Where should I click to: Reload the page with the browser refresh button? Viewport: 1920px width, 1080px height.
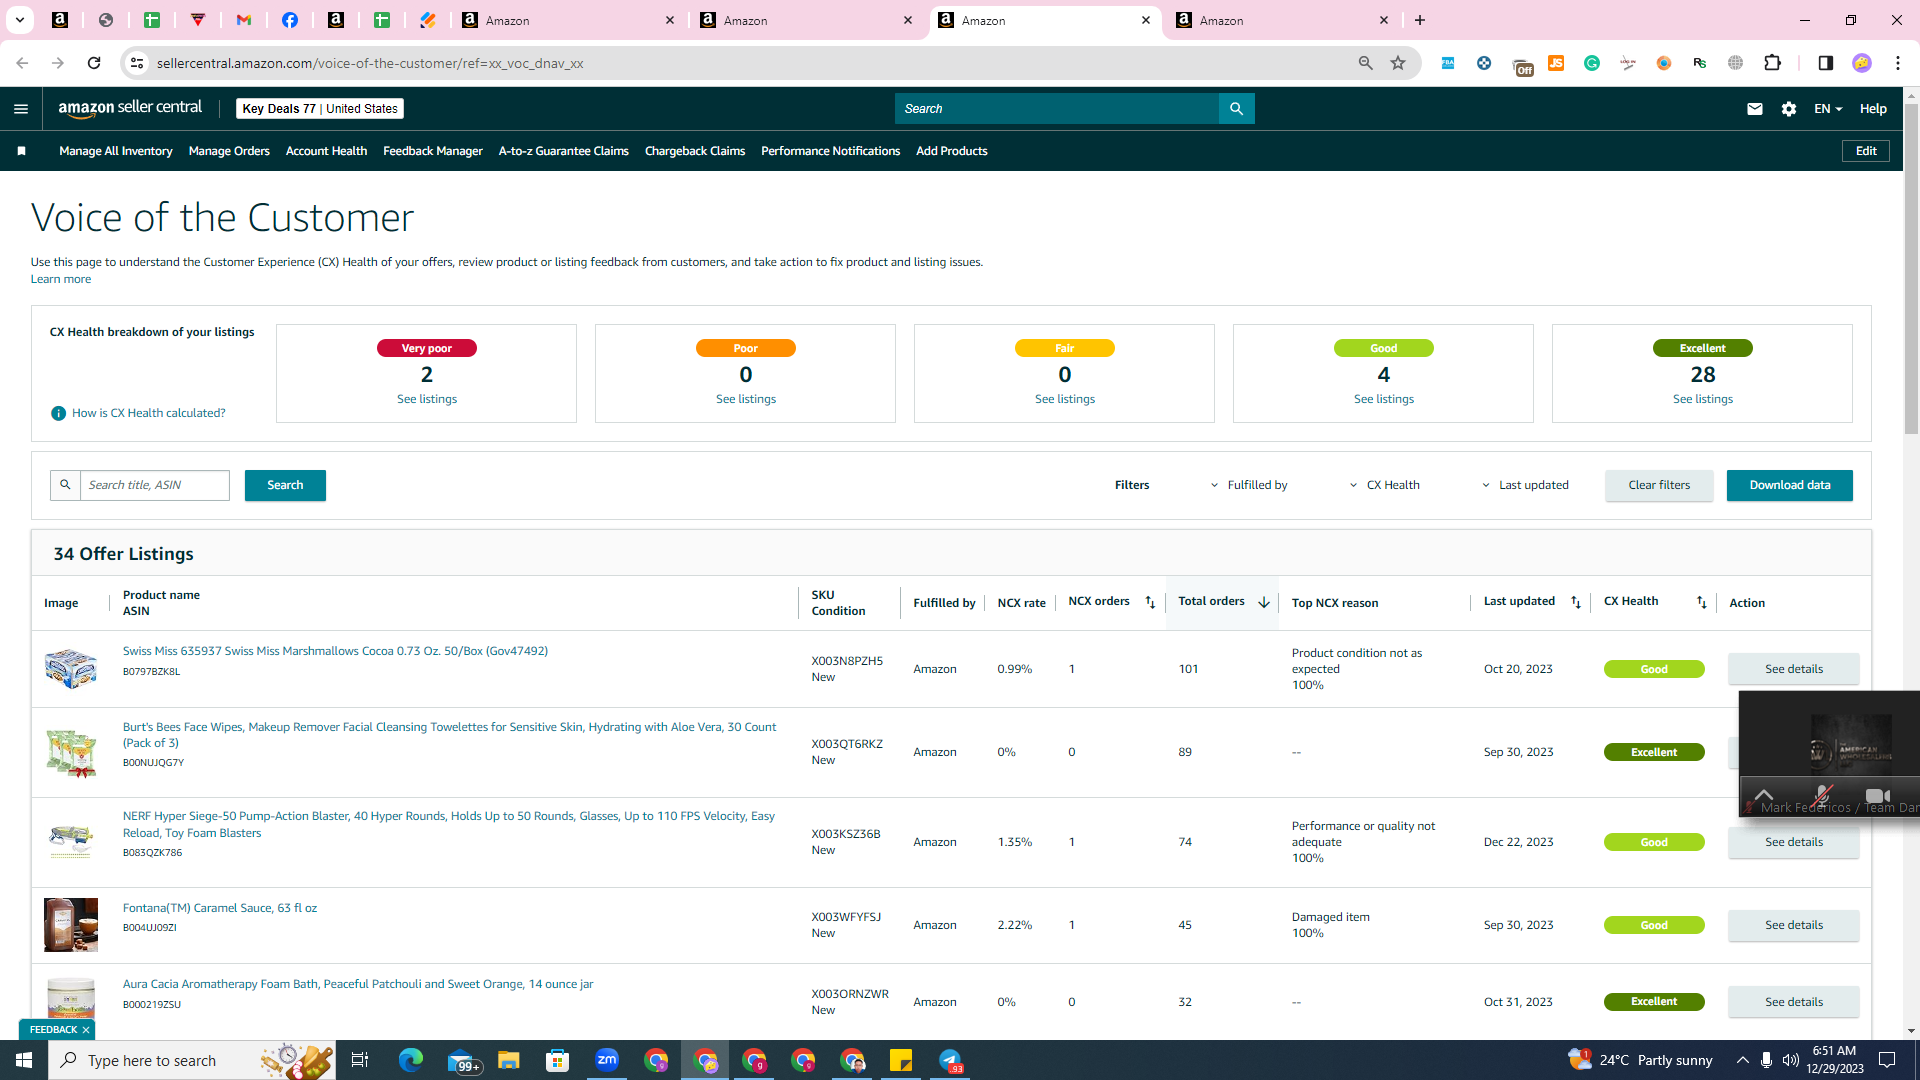tap(94, 63)
